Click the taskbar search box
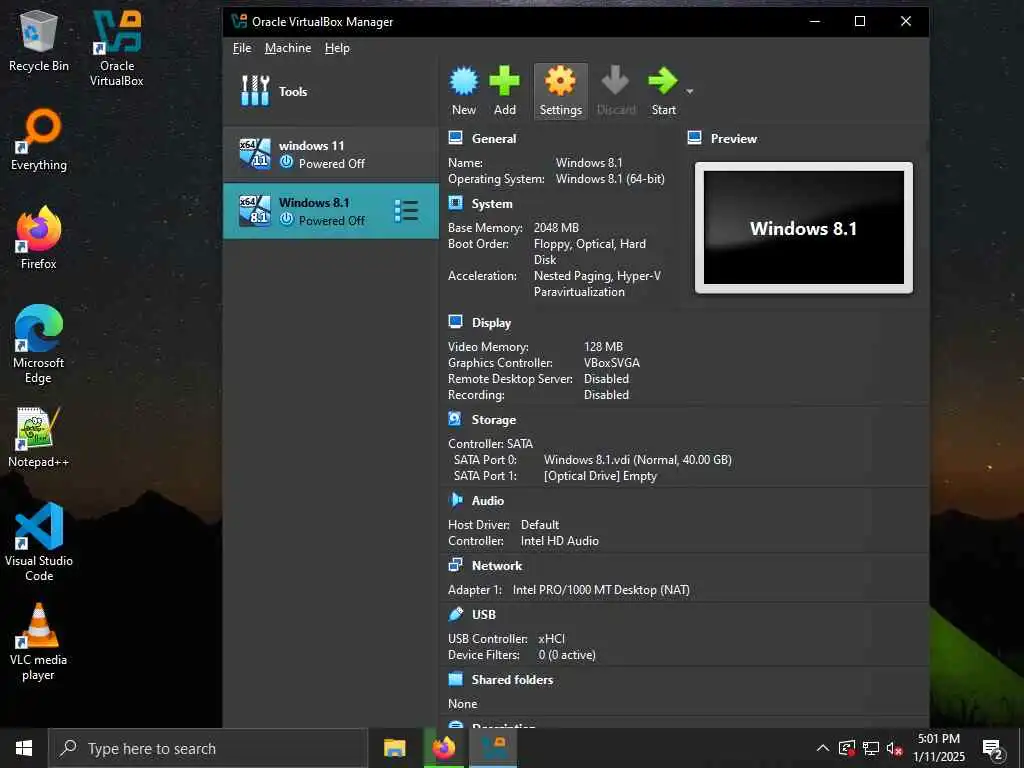This screenshot has width=1024, height=768. [208, 748]
